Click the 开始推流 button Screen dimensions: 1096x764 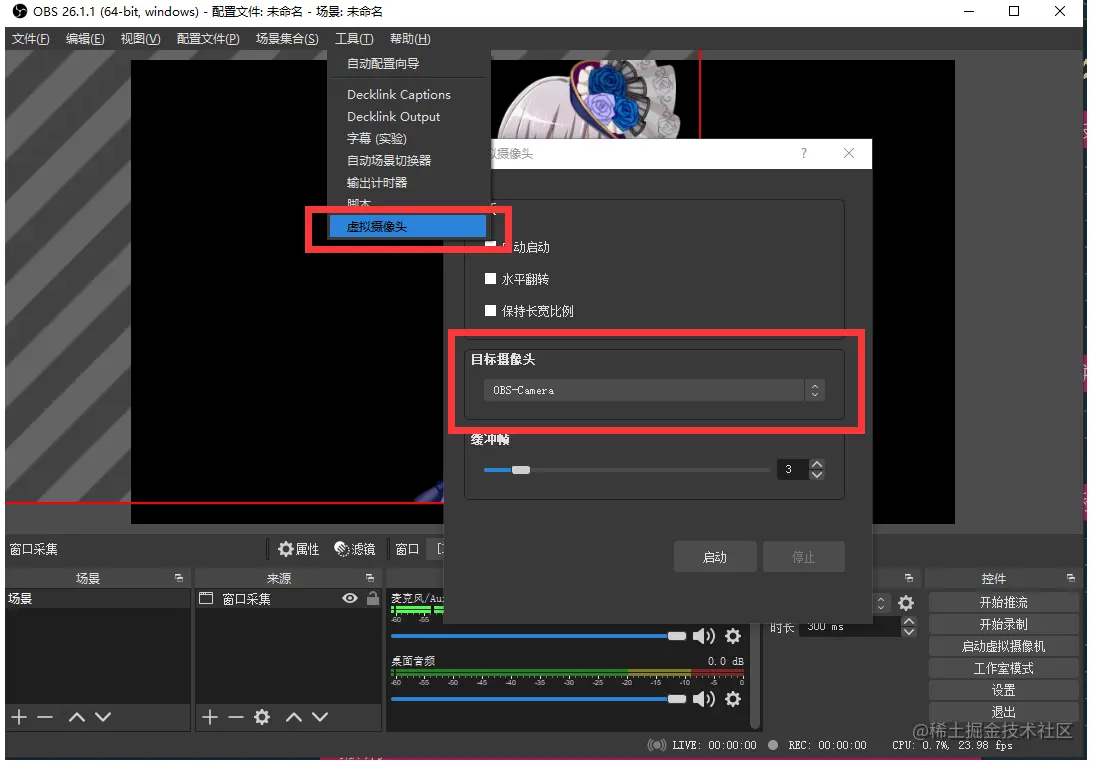pos(1003,603)
